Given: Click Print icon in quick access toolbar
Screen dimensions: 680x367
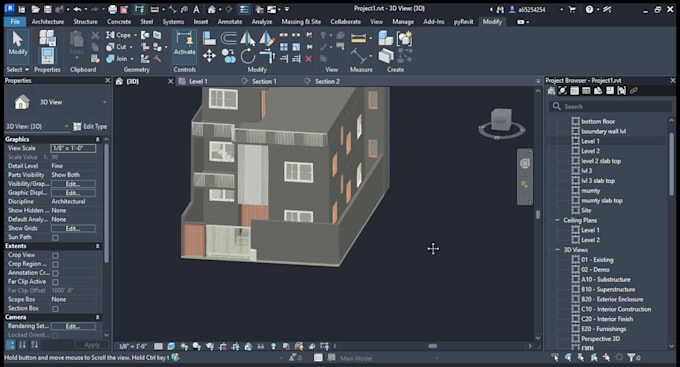Looking at the screenshot, I should click(x=112, y=9).
